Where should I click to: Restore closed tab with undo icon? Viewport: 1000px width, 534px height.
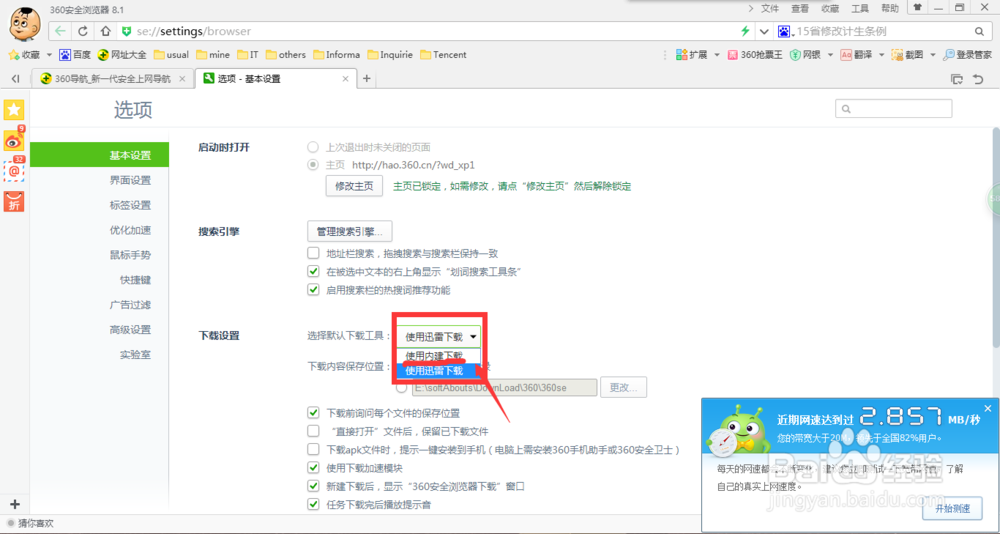click(978, 79)
